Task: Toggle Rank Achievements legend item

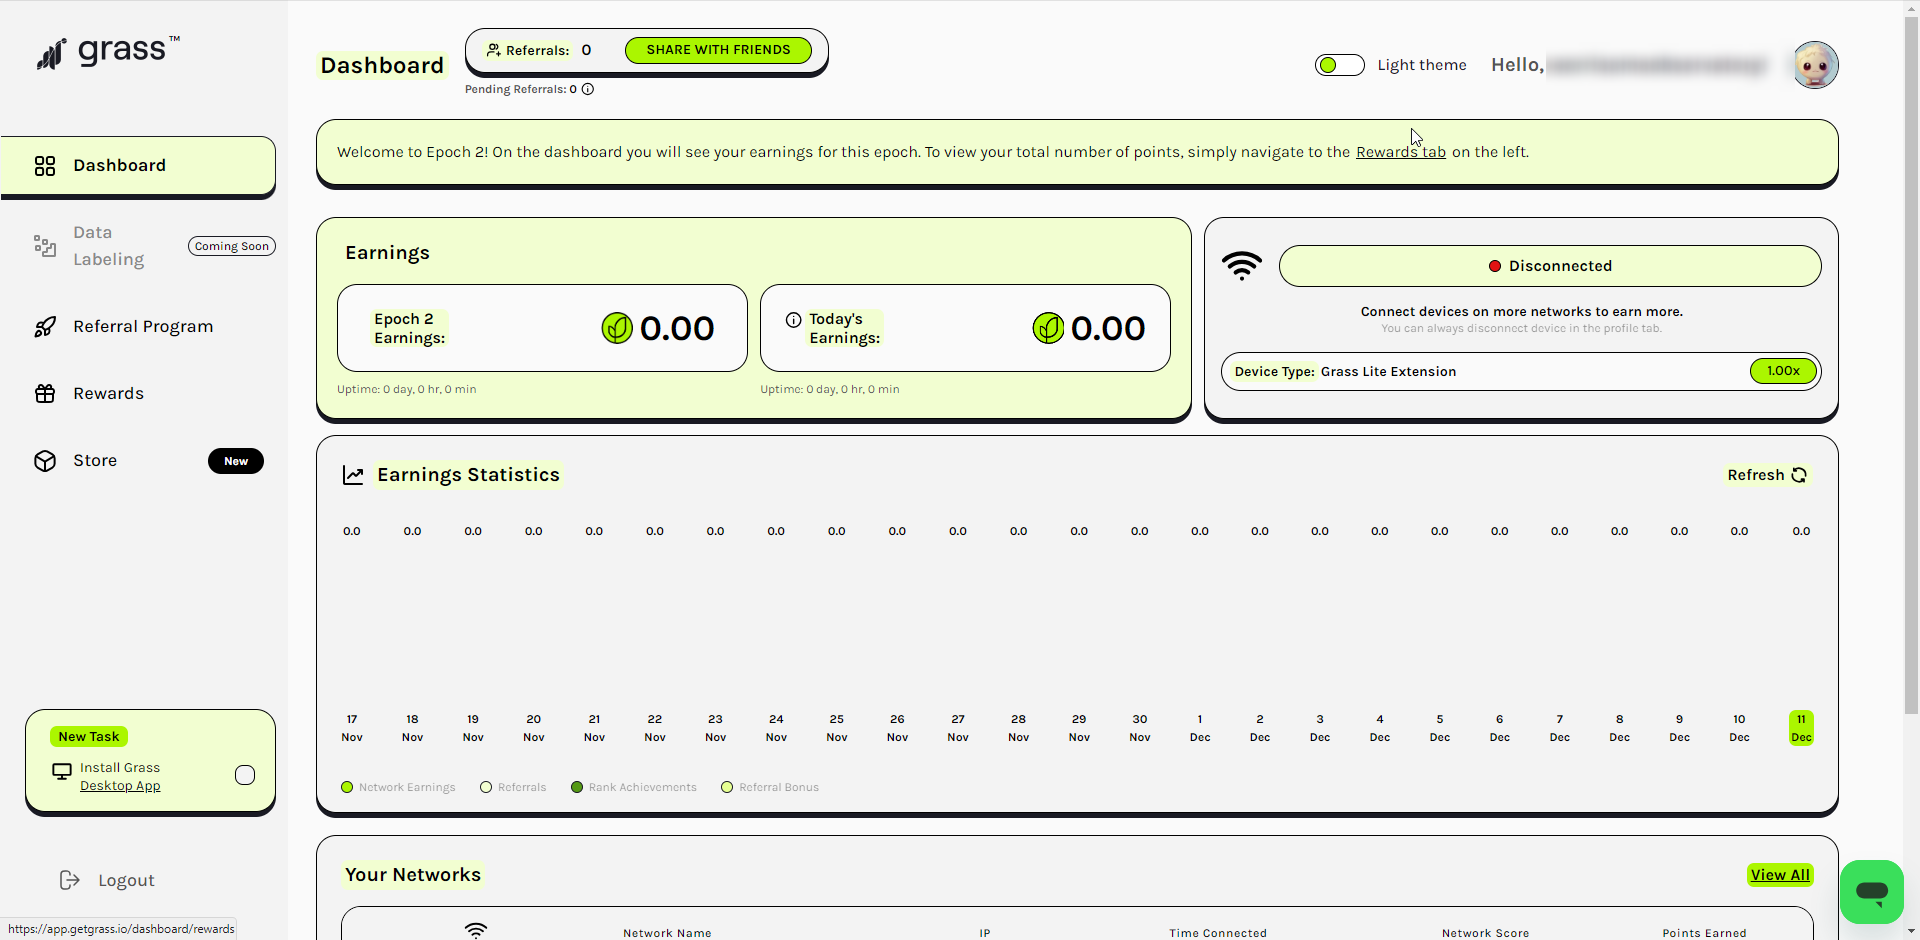Action: (x=634, y=787)
